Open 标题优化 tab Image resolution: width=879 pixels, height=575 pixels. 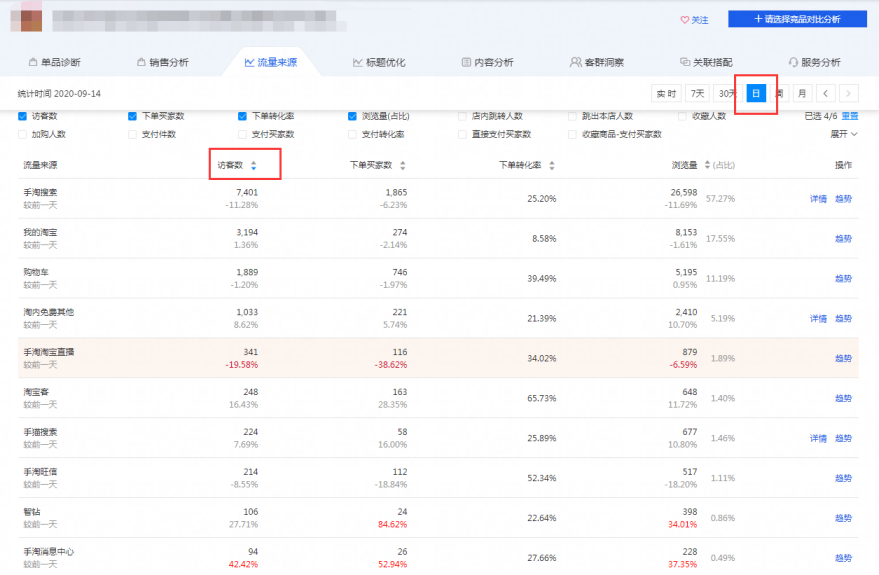tap(379, 62)
